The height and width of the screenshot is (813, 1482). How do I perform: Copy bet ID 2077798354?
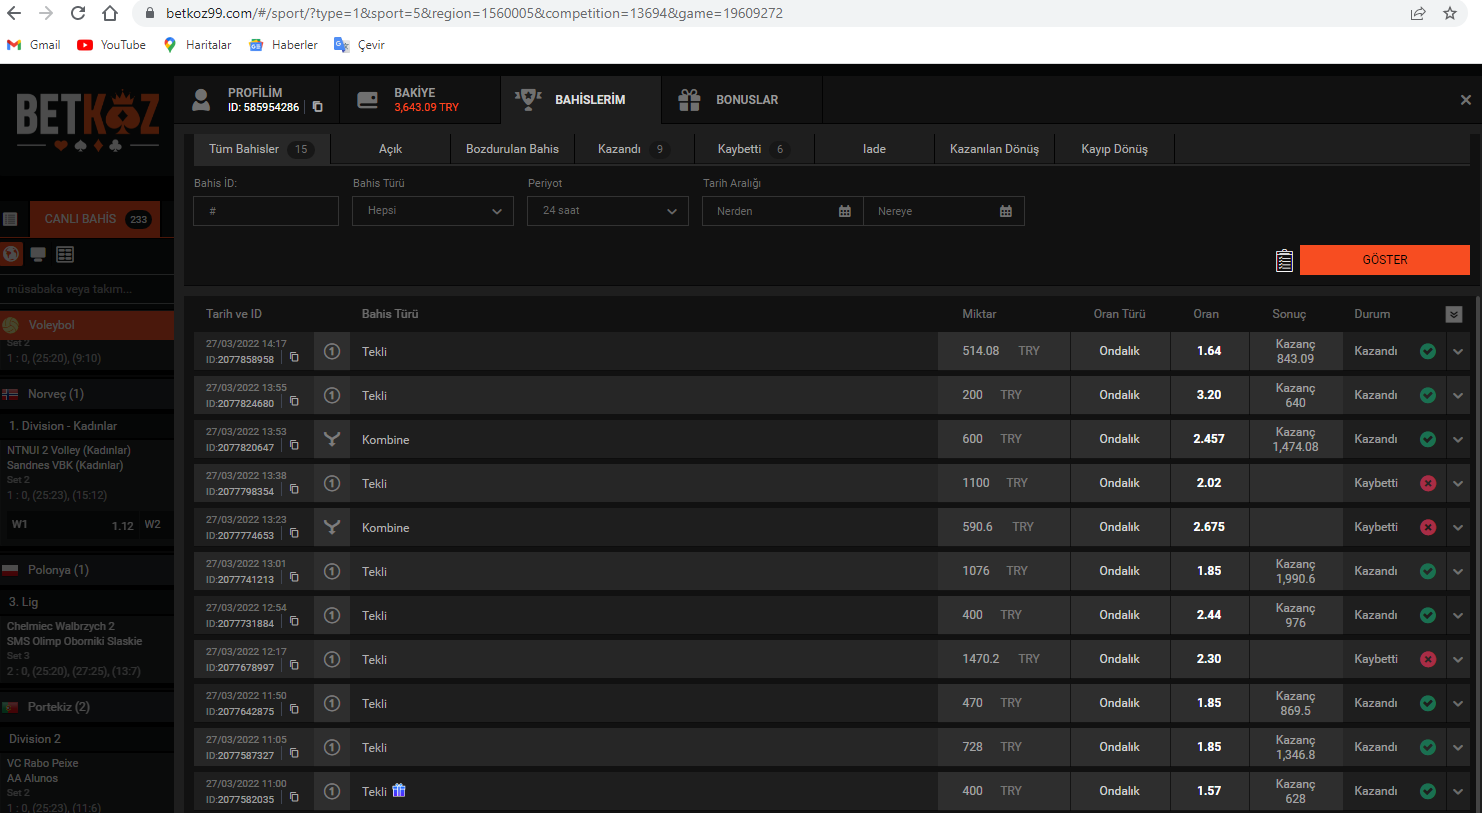pos(294,489)
